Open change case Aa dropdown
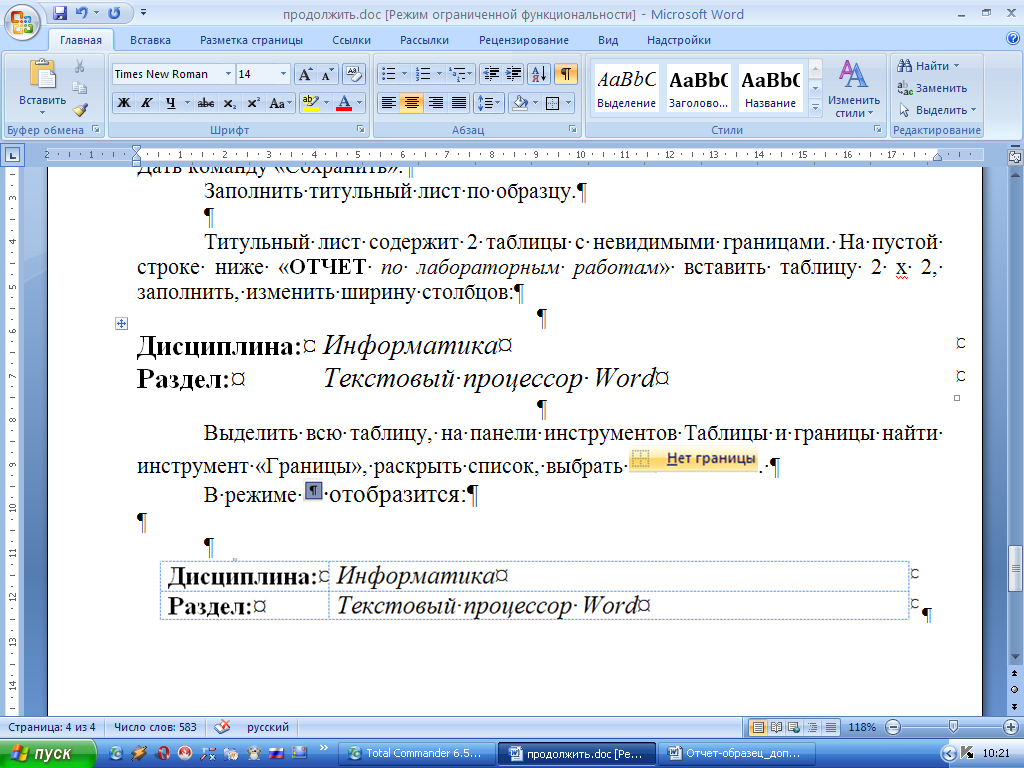The image size is (1024, 768). coord(281,103)
